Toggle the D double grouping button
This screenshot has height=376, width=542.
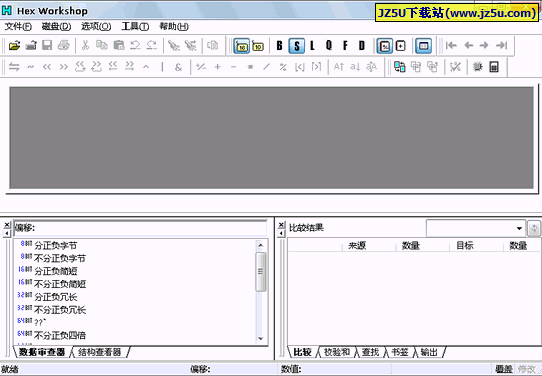coord(362,45)
